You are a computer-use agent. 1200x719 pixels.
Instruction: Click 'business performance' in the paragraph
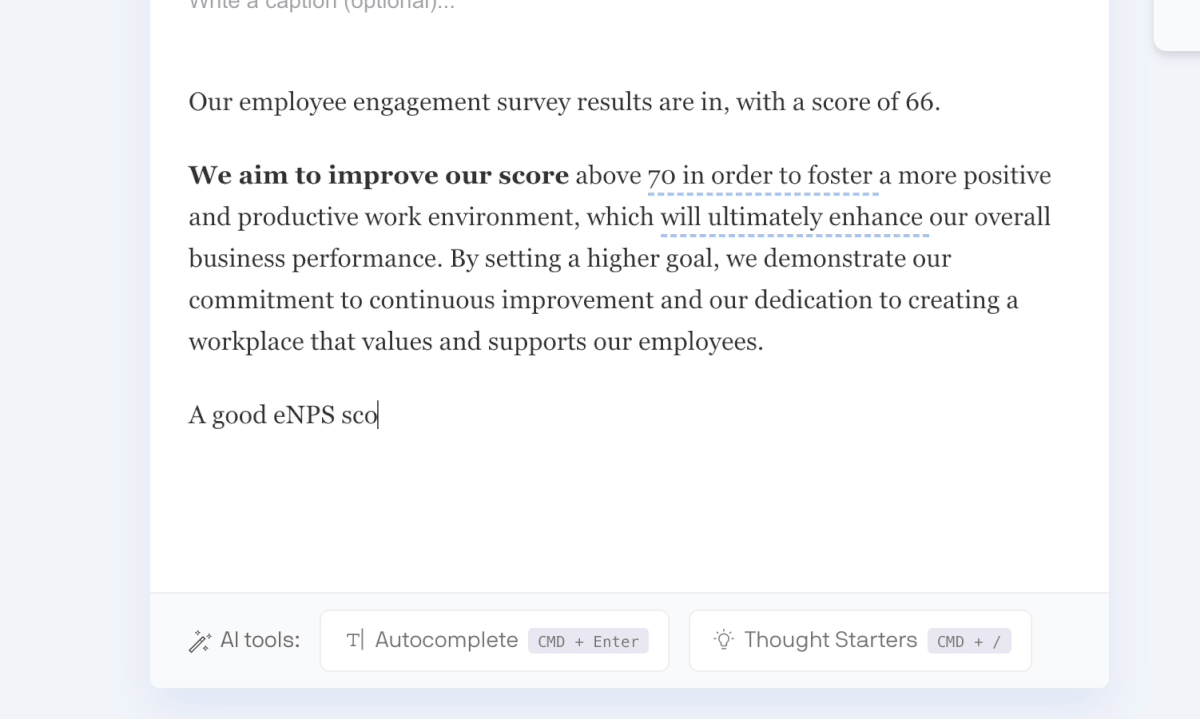point(314,259)
